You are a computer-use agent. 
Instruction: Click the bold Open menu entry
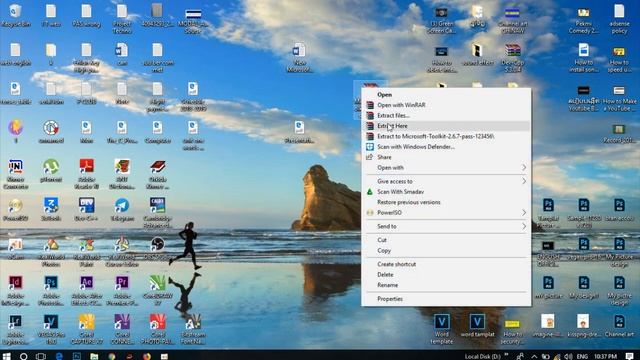click(446, 95)
